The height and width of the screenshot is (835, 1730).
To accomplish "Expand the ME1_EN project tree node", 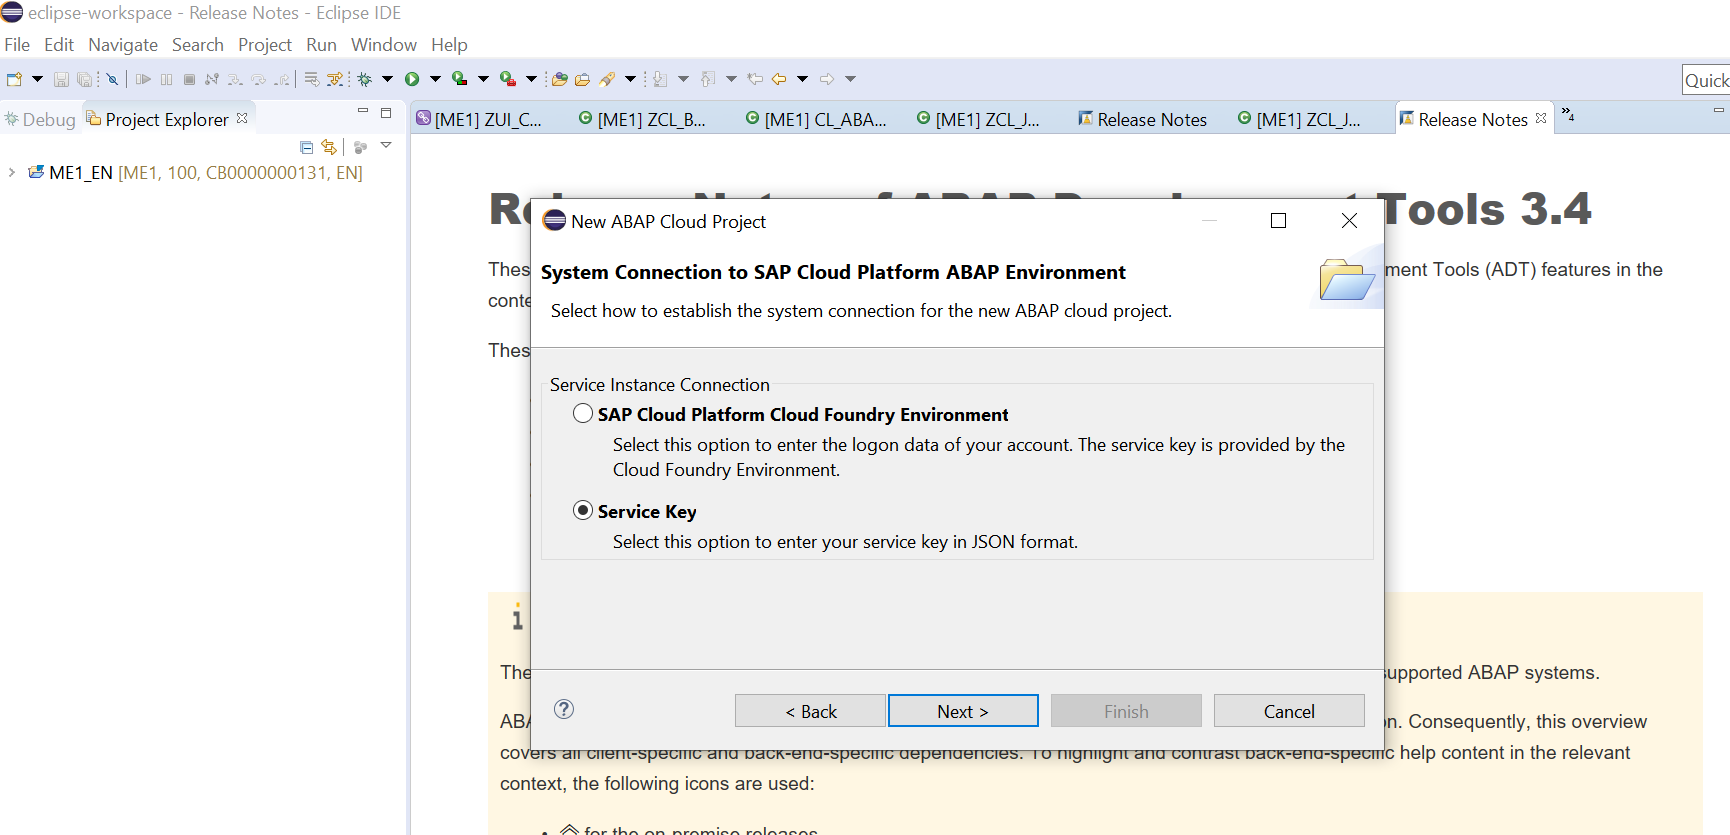I will tap(12, 172).
